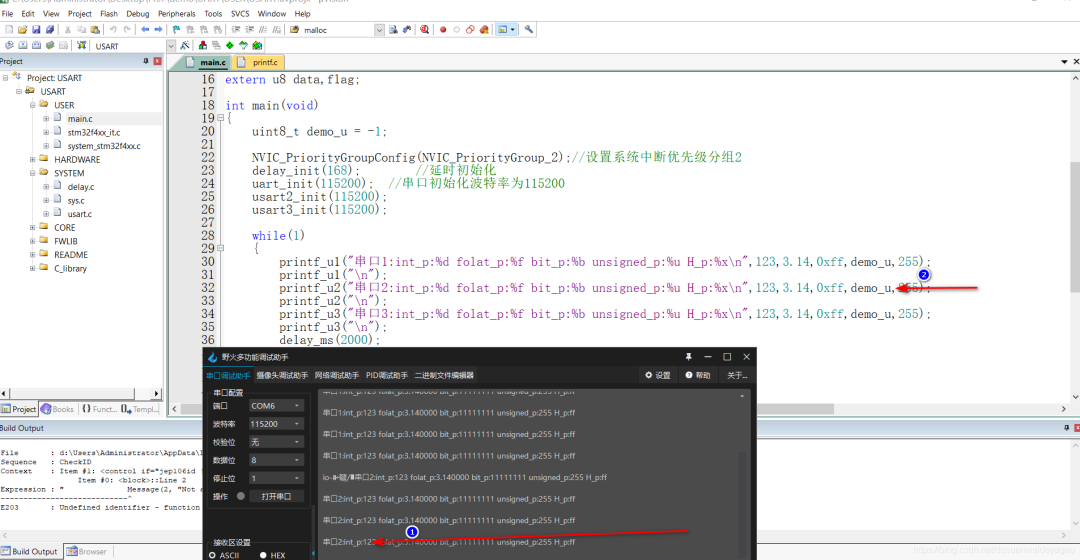
Task: Insert a bookmark with the flag icon
Action: pos(176,30)
